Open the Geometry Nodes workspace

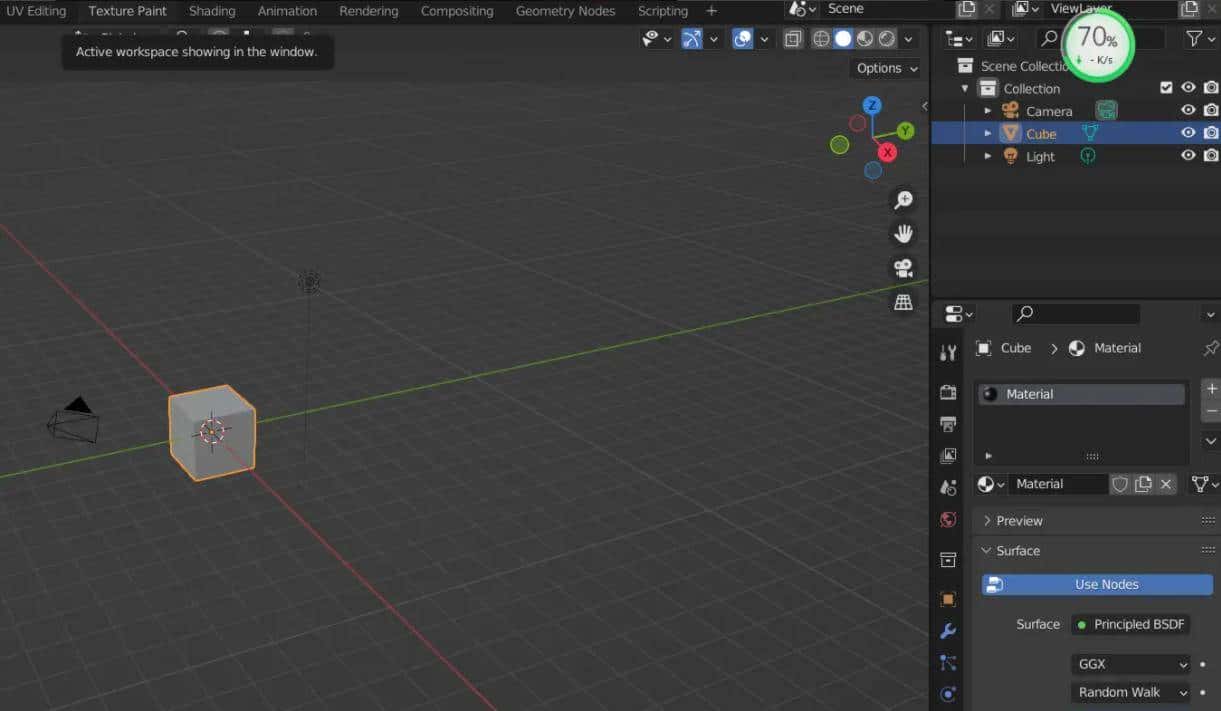coord(565,11)
